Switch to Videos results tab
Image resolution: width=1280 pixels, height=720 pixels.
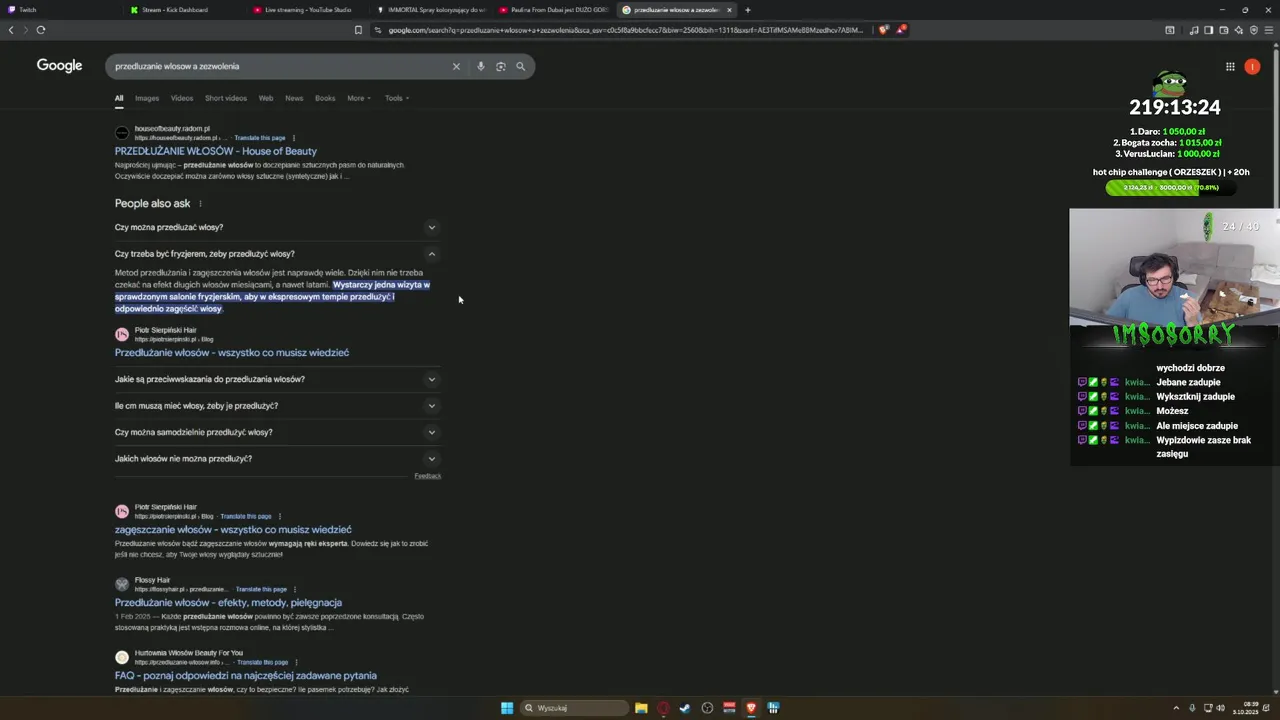[182, 98]
